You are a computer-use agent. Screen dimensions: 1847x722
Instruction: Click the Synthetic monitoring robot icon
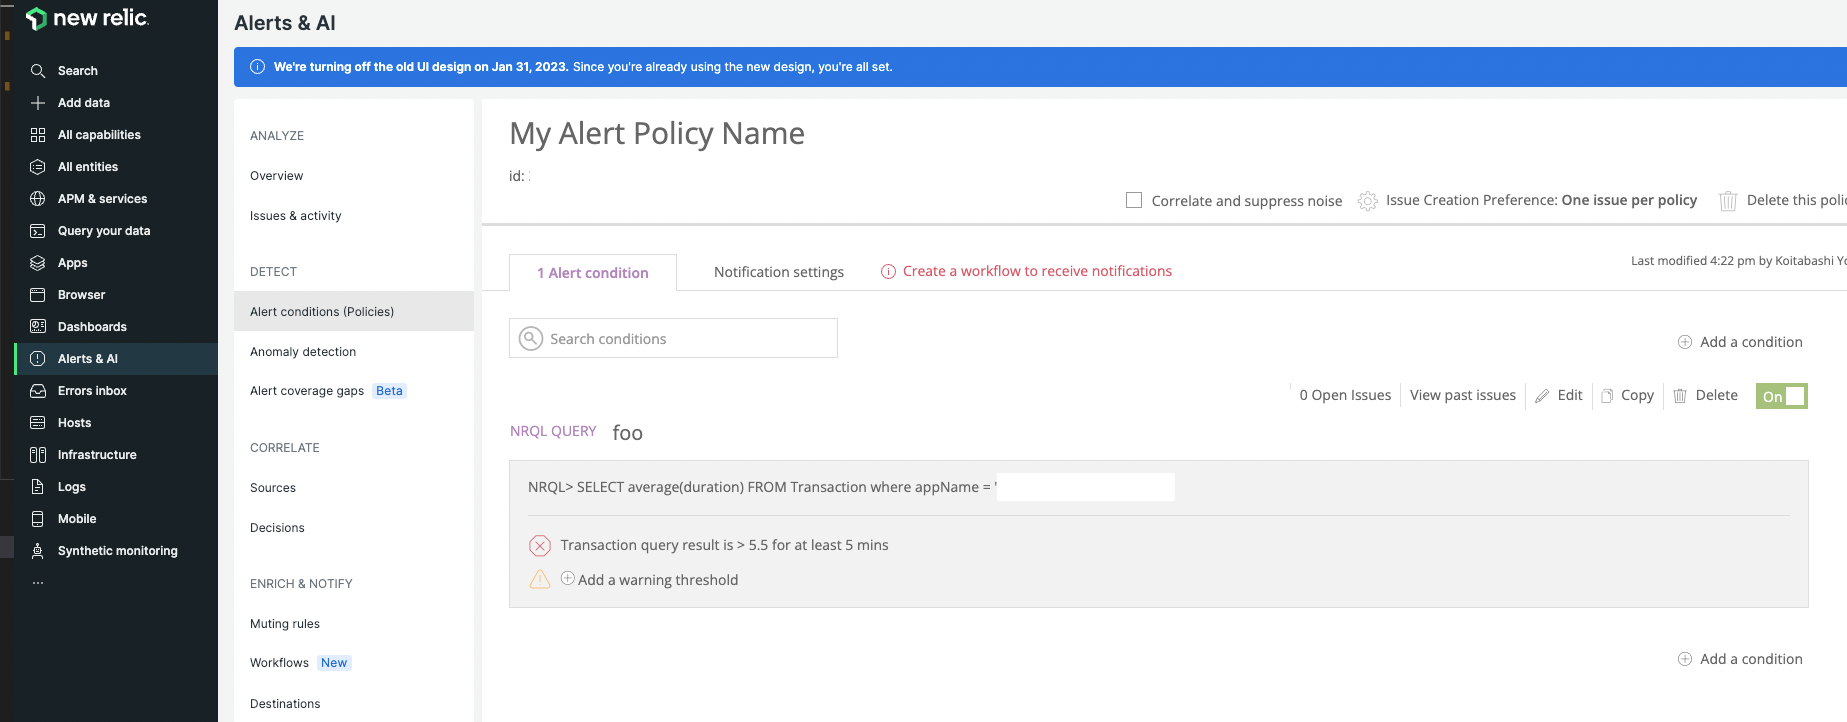pyautogui.click(x=38, y=551)
